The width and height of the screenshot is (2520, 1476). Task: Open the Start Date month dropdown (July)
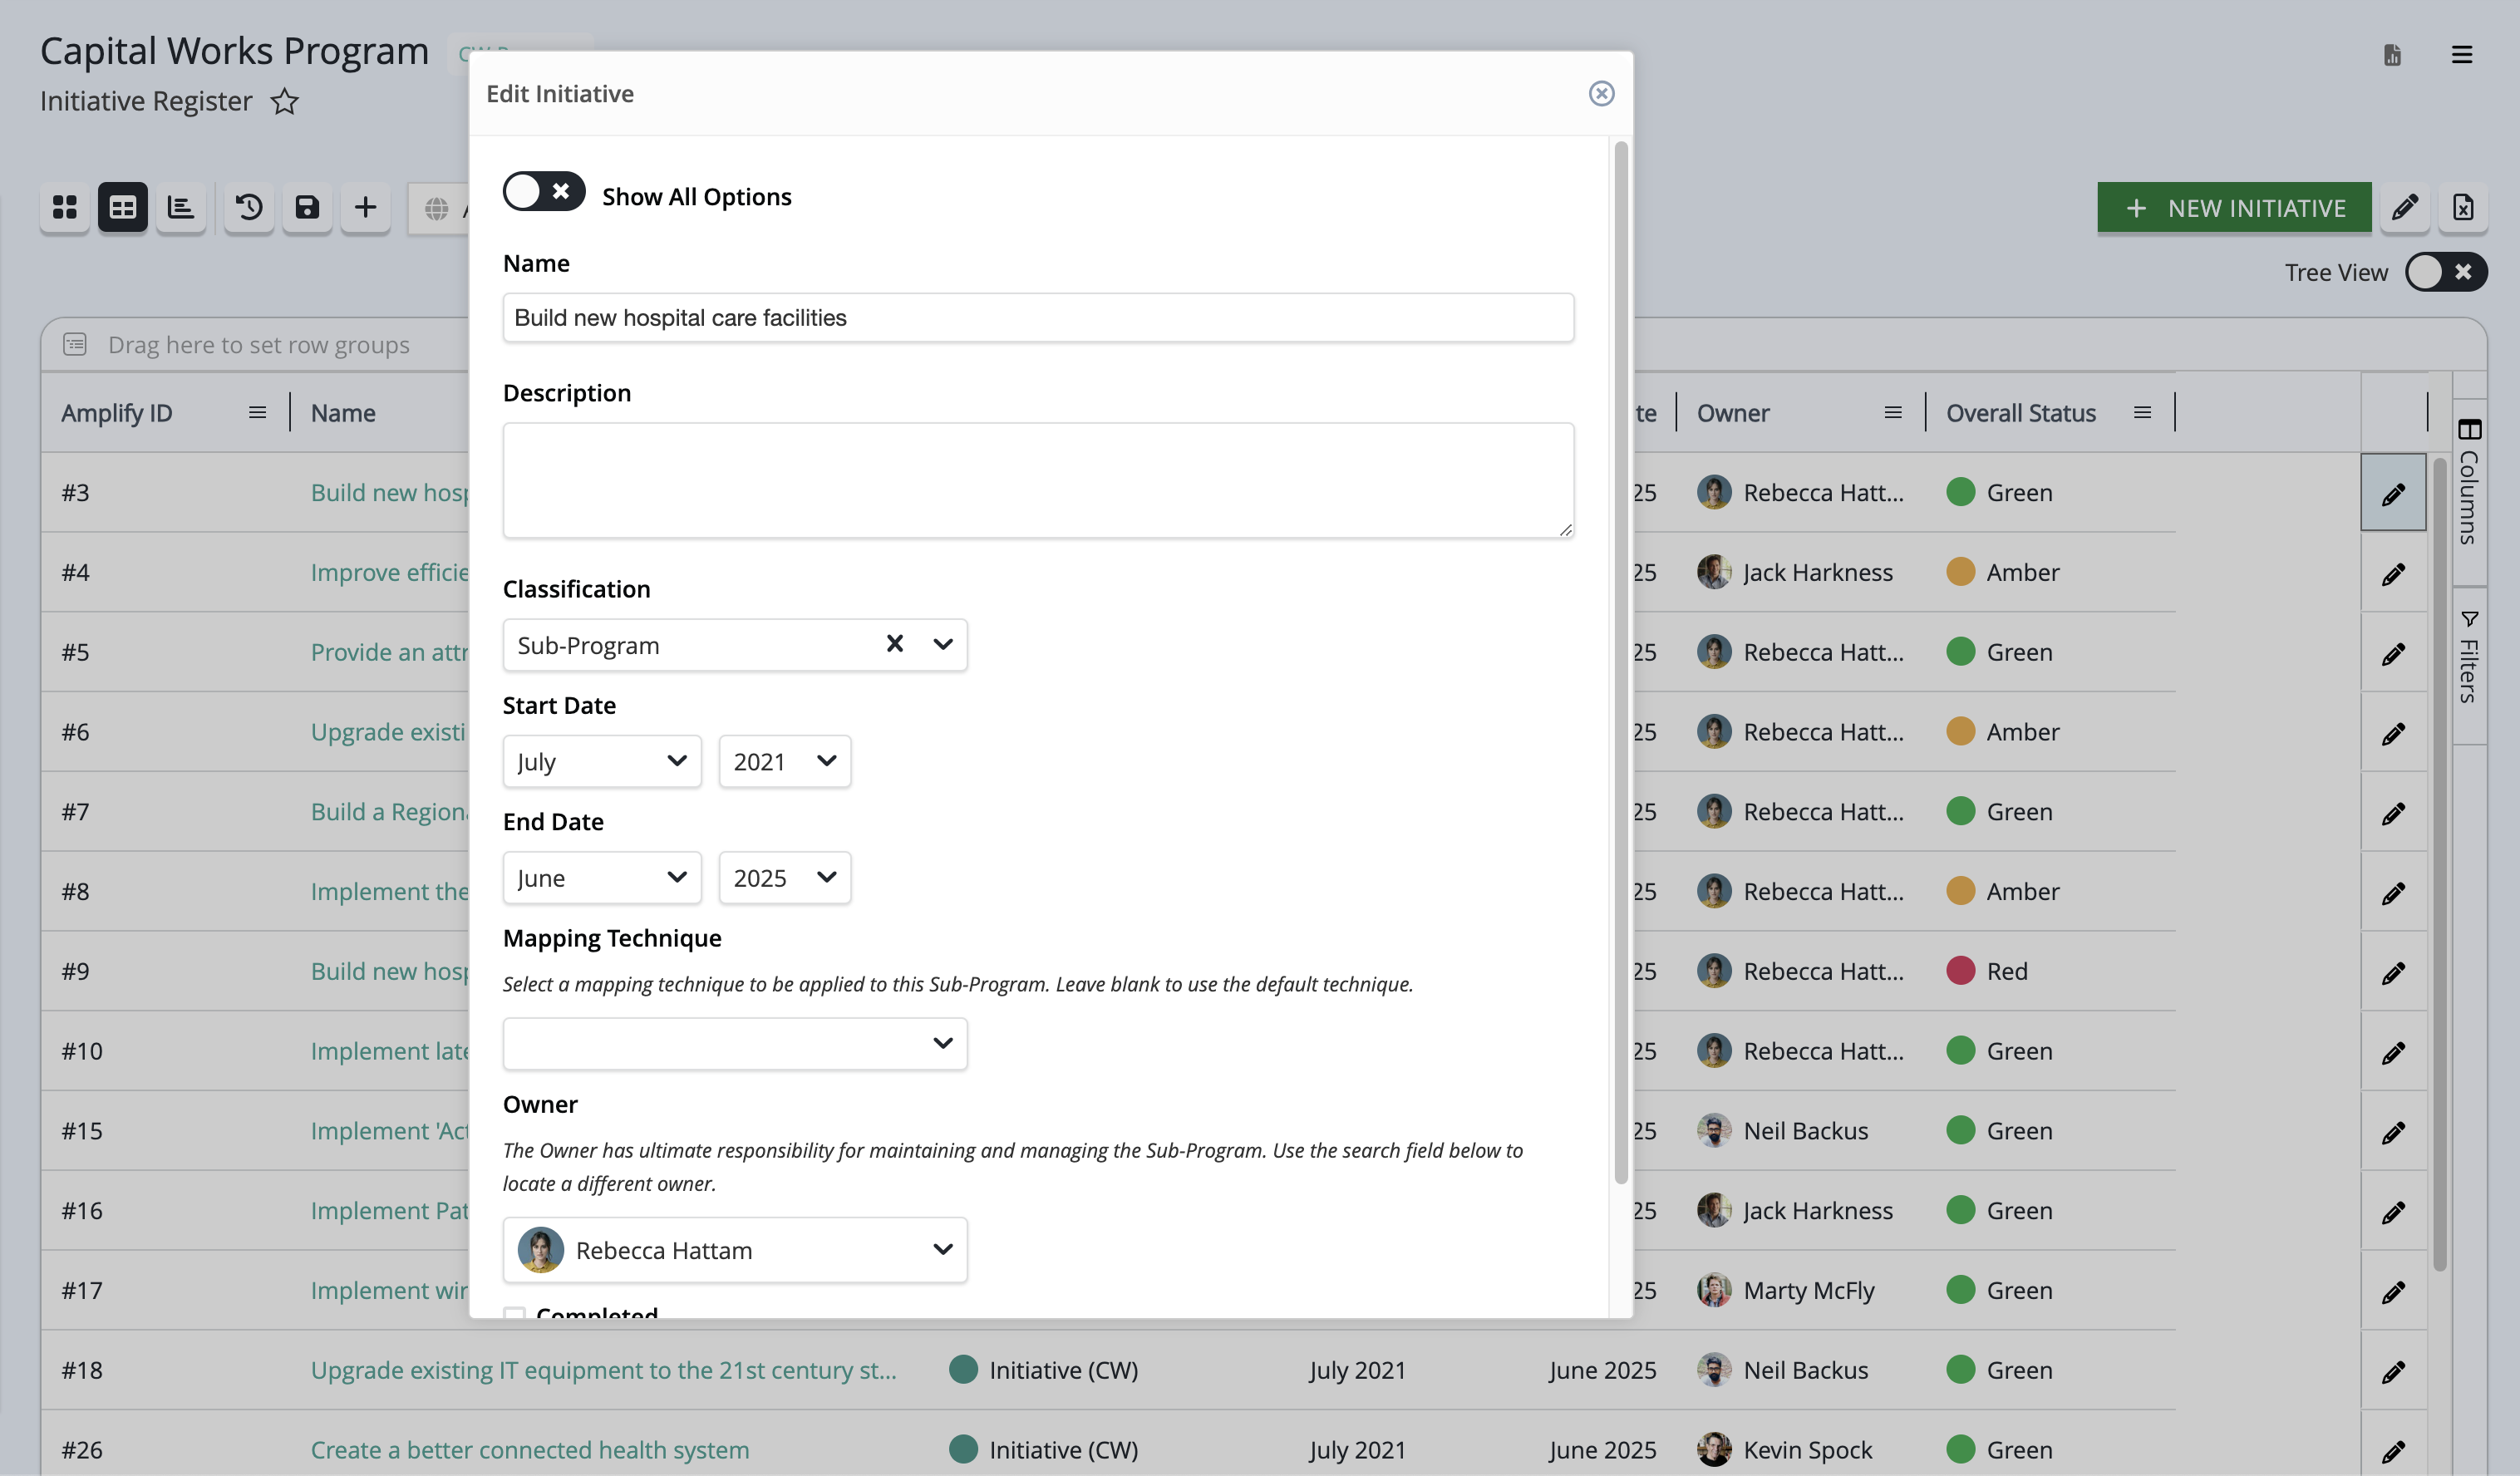tap(602, 762)
